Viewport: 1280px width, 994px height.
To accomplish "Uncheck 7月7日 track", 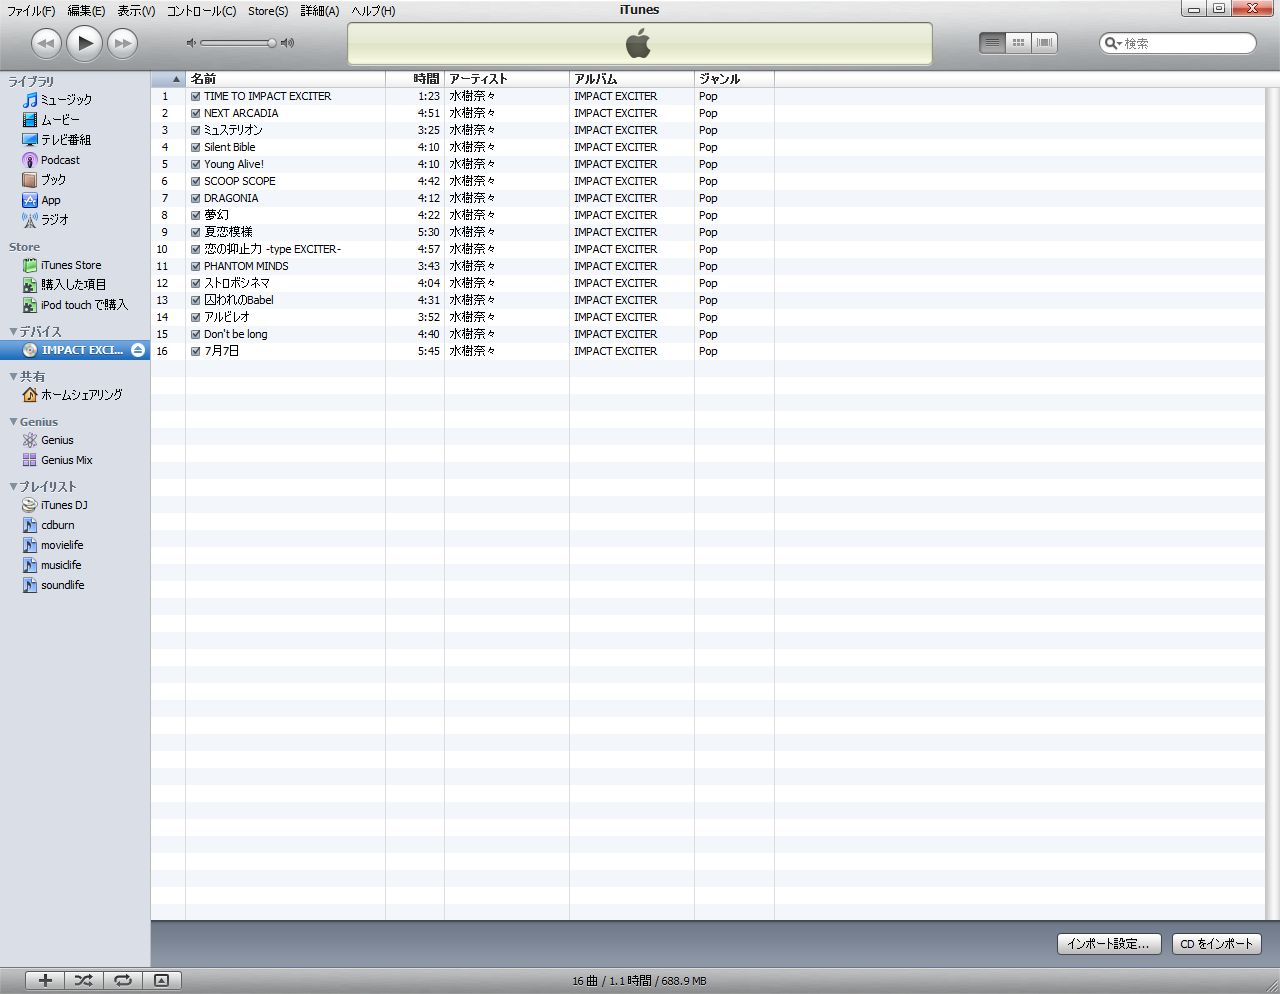I will (x=195, y=352).
